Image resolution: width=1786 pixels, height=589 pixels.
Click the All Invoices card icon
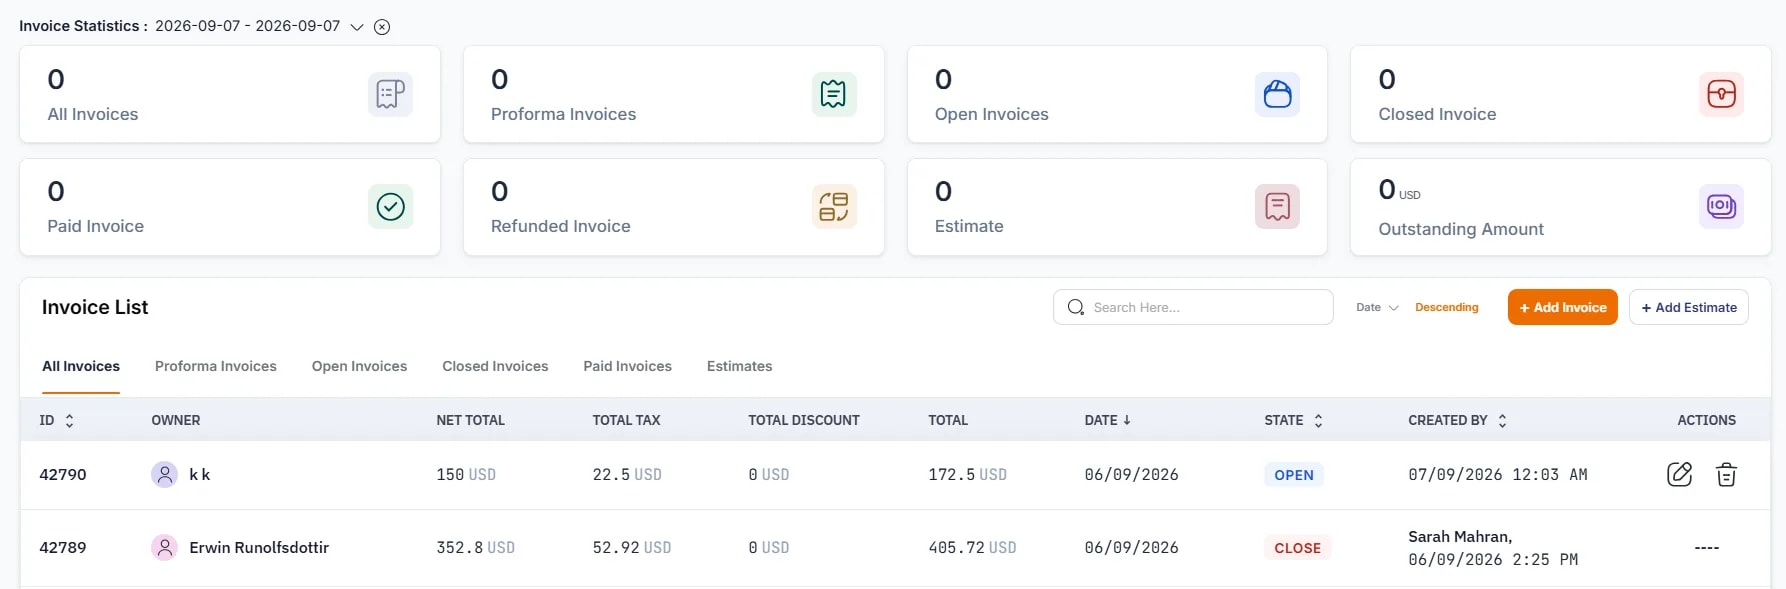[x=390, y=94]
